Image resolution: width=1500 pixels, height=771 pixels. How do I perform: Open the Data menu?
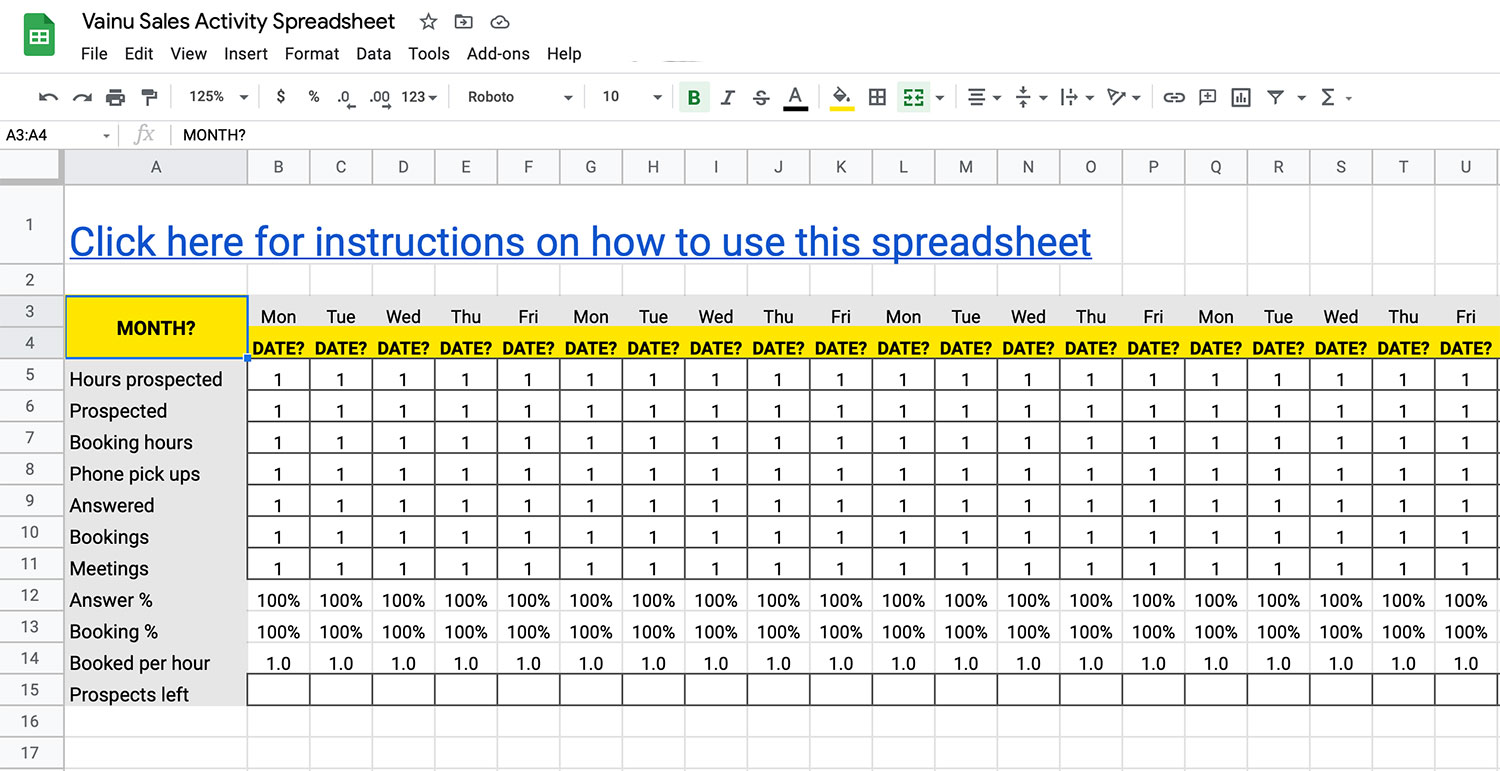373,54
